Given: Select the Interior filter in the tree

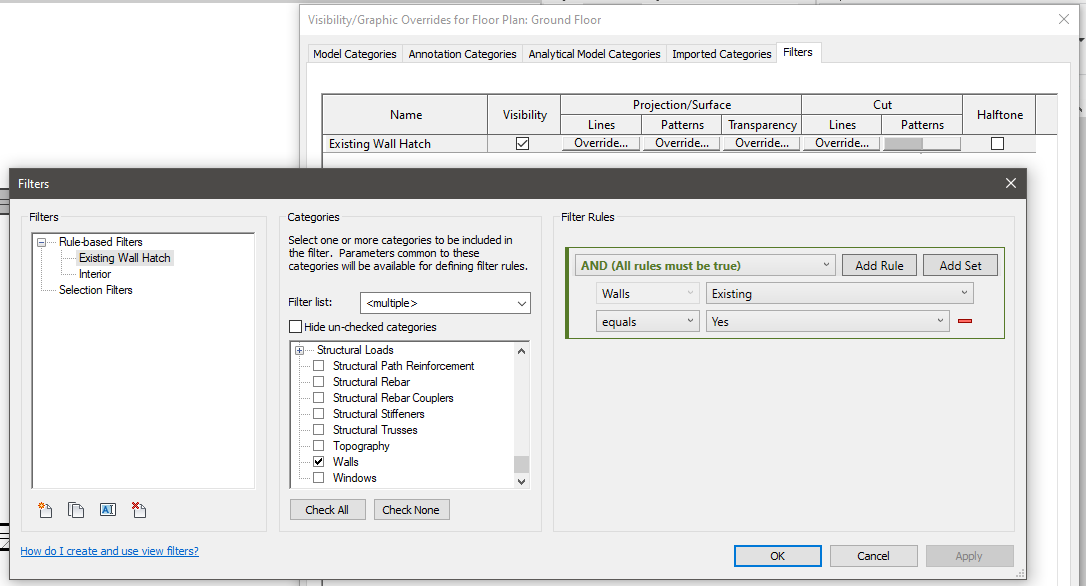Looking at the screenshot, I should 95,274.
